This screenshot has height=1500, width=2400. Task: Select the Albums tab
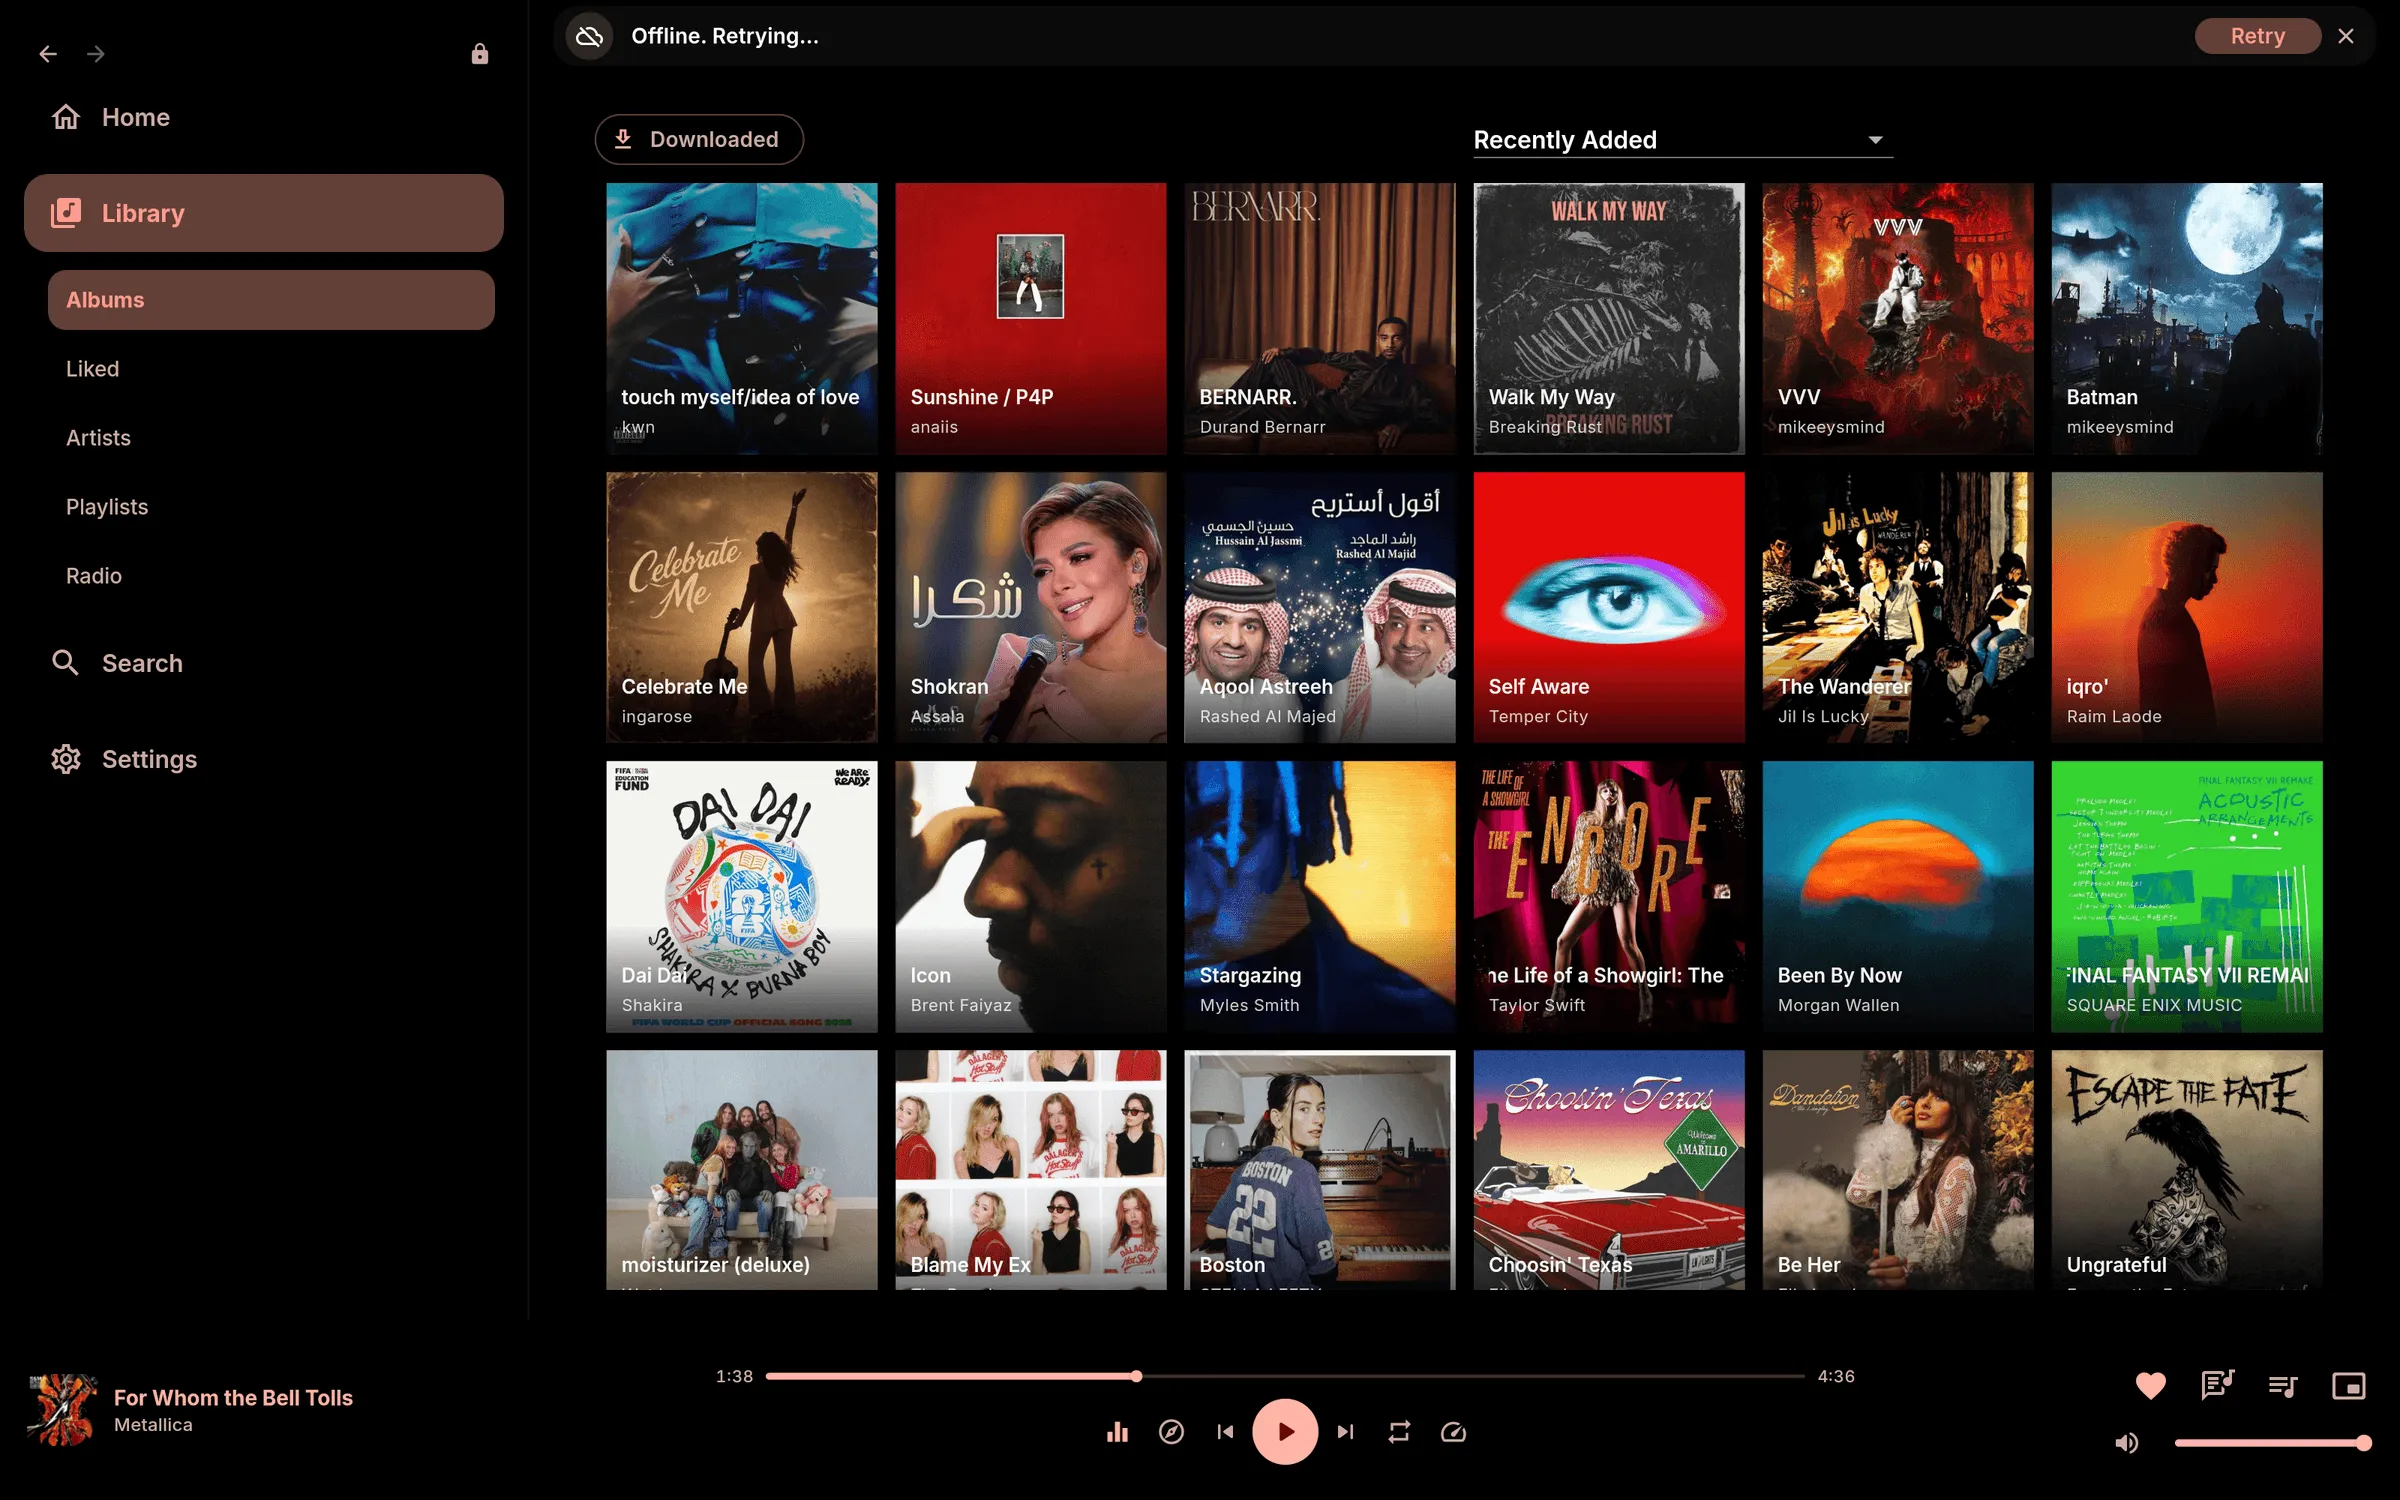pyautogui.click(x=271, y=300)
